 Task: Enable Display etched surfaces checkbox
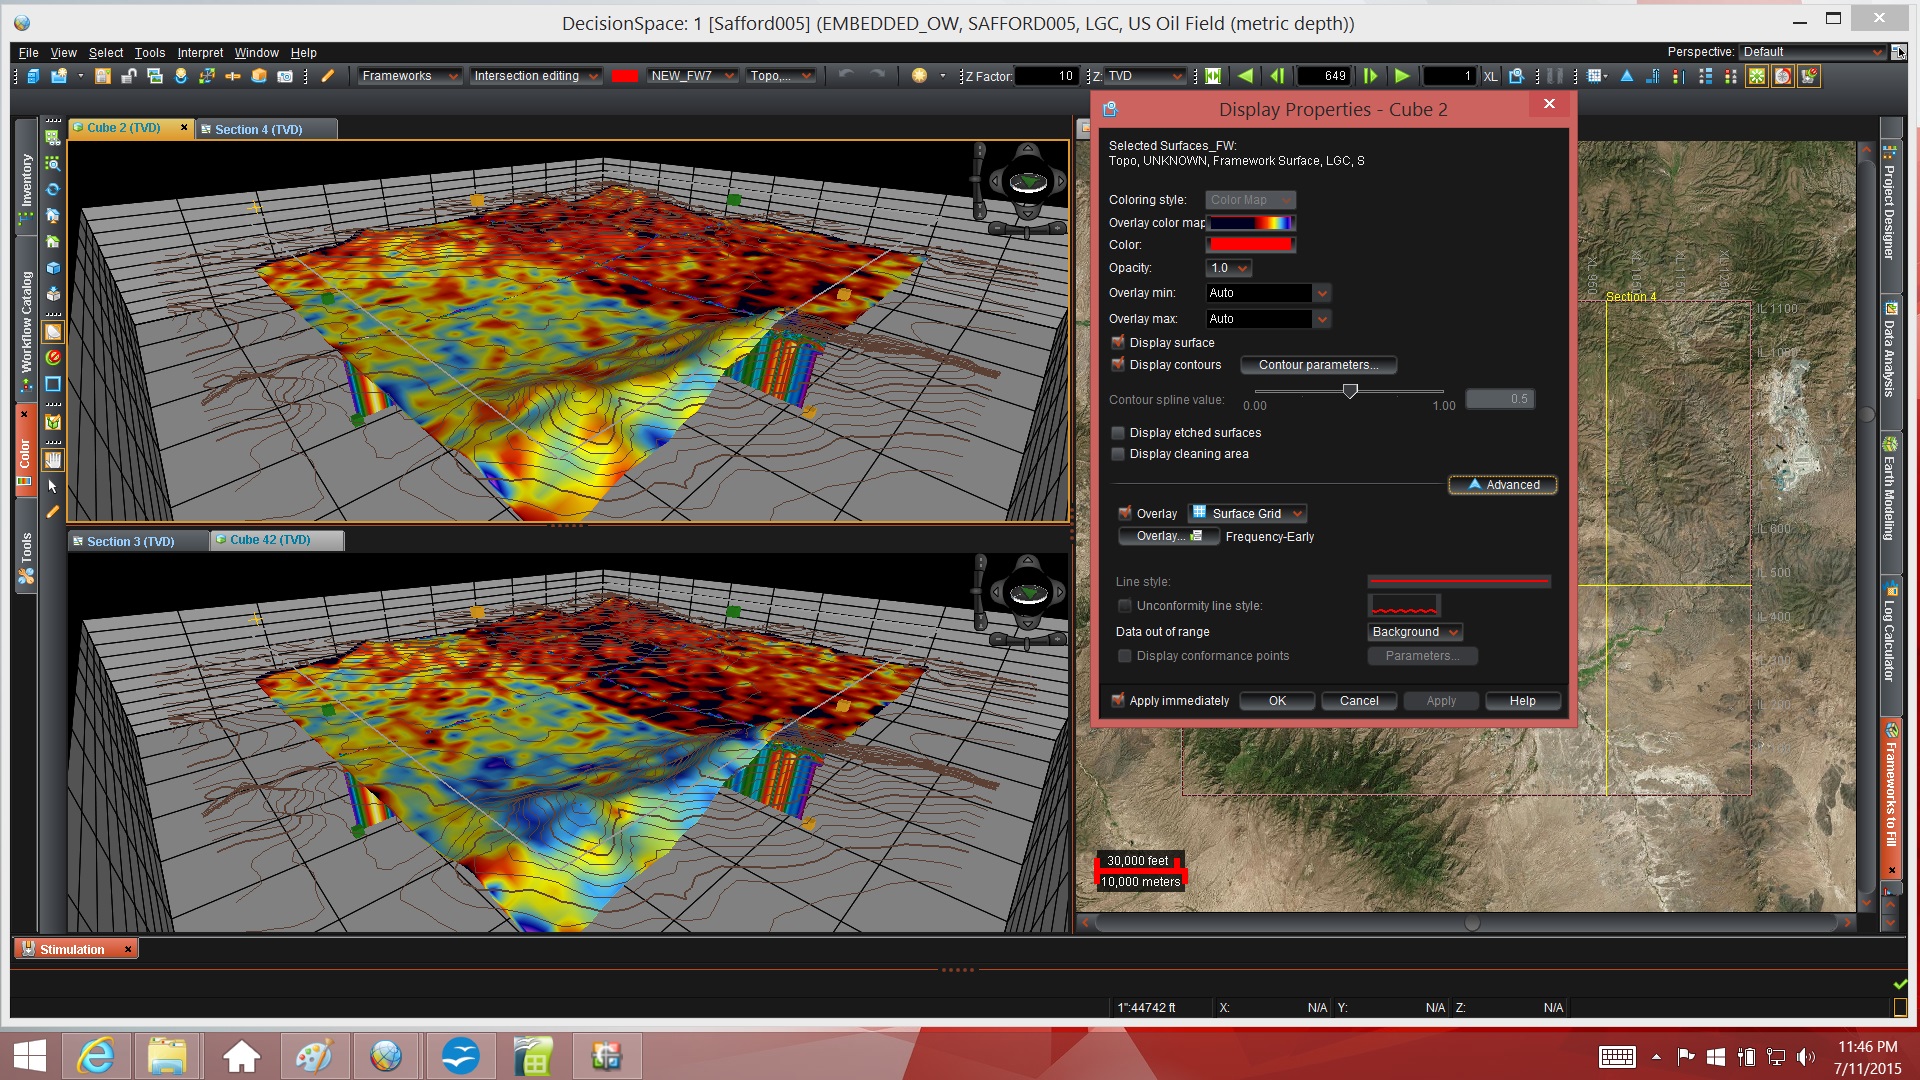point(1118,433)
